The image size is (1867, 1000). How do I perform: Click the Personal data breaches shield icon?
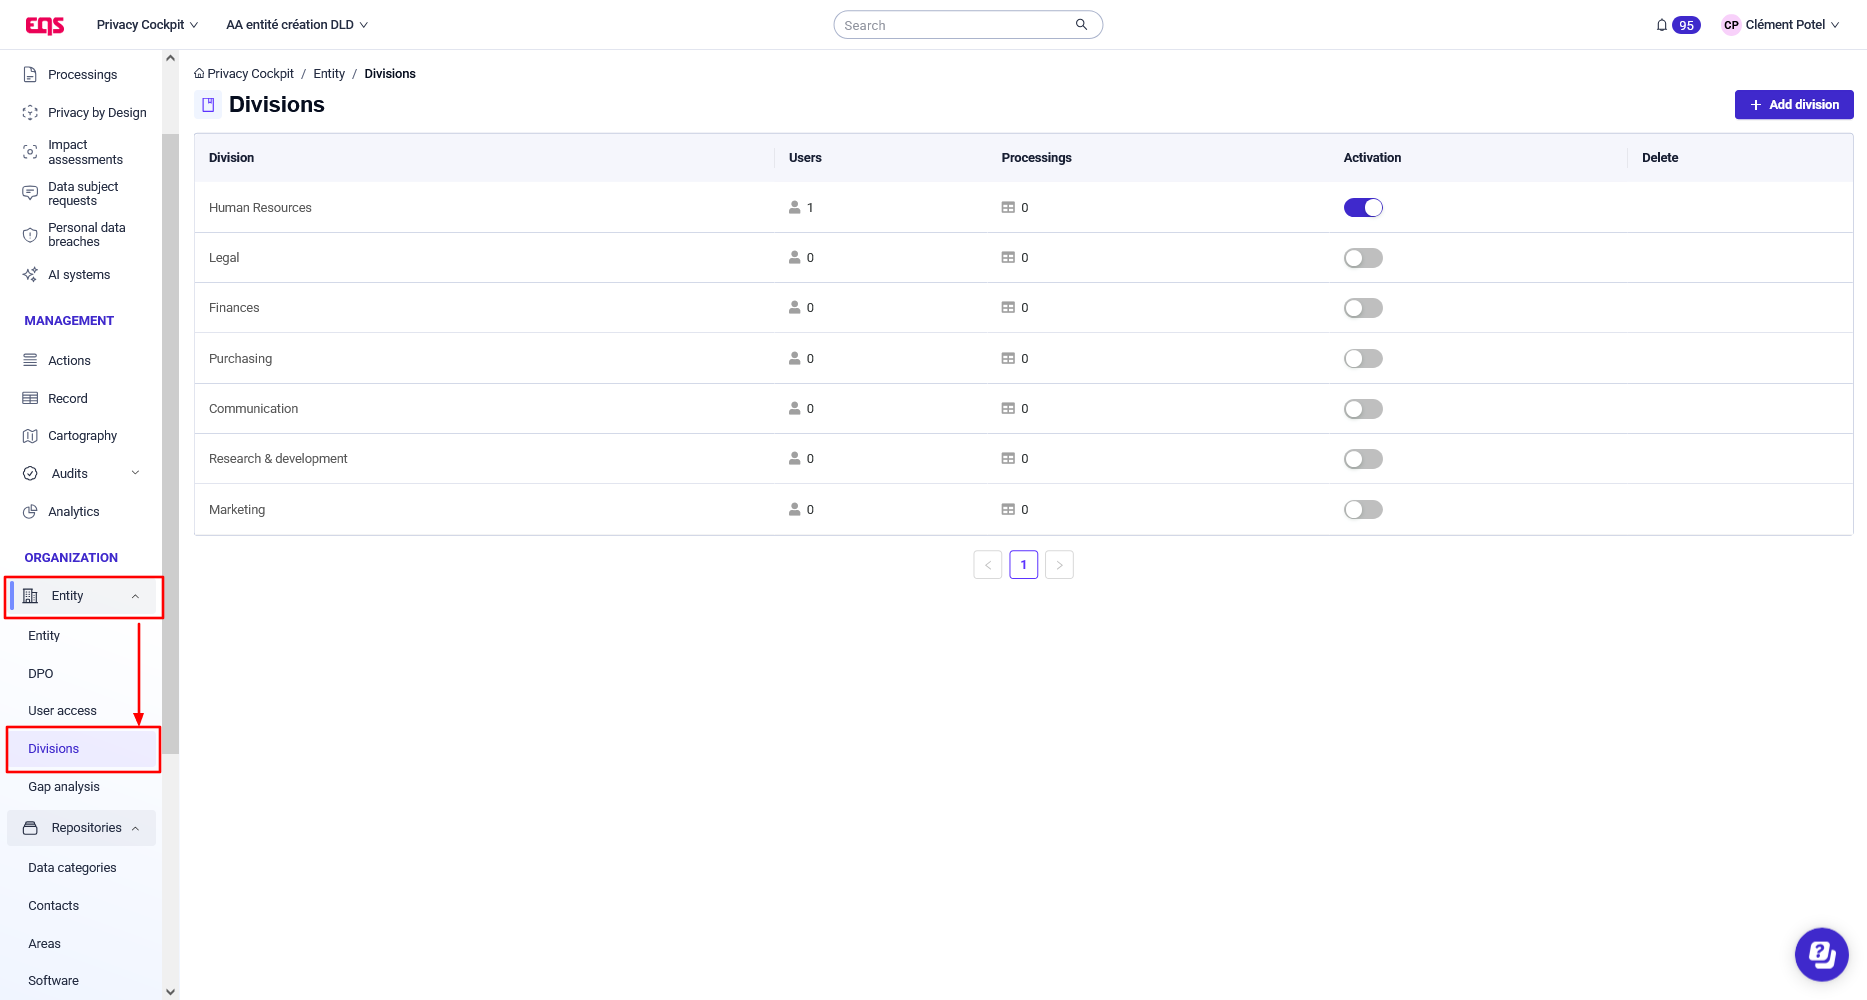pyautogui.click(x=30, y=235)
